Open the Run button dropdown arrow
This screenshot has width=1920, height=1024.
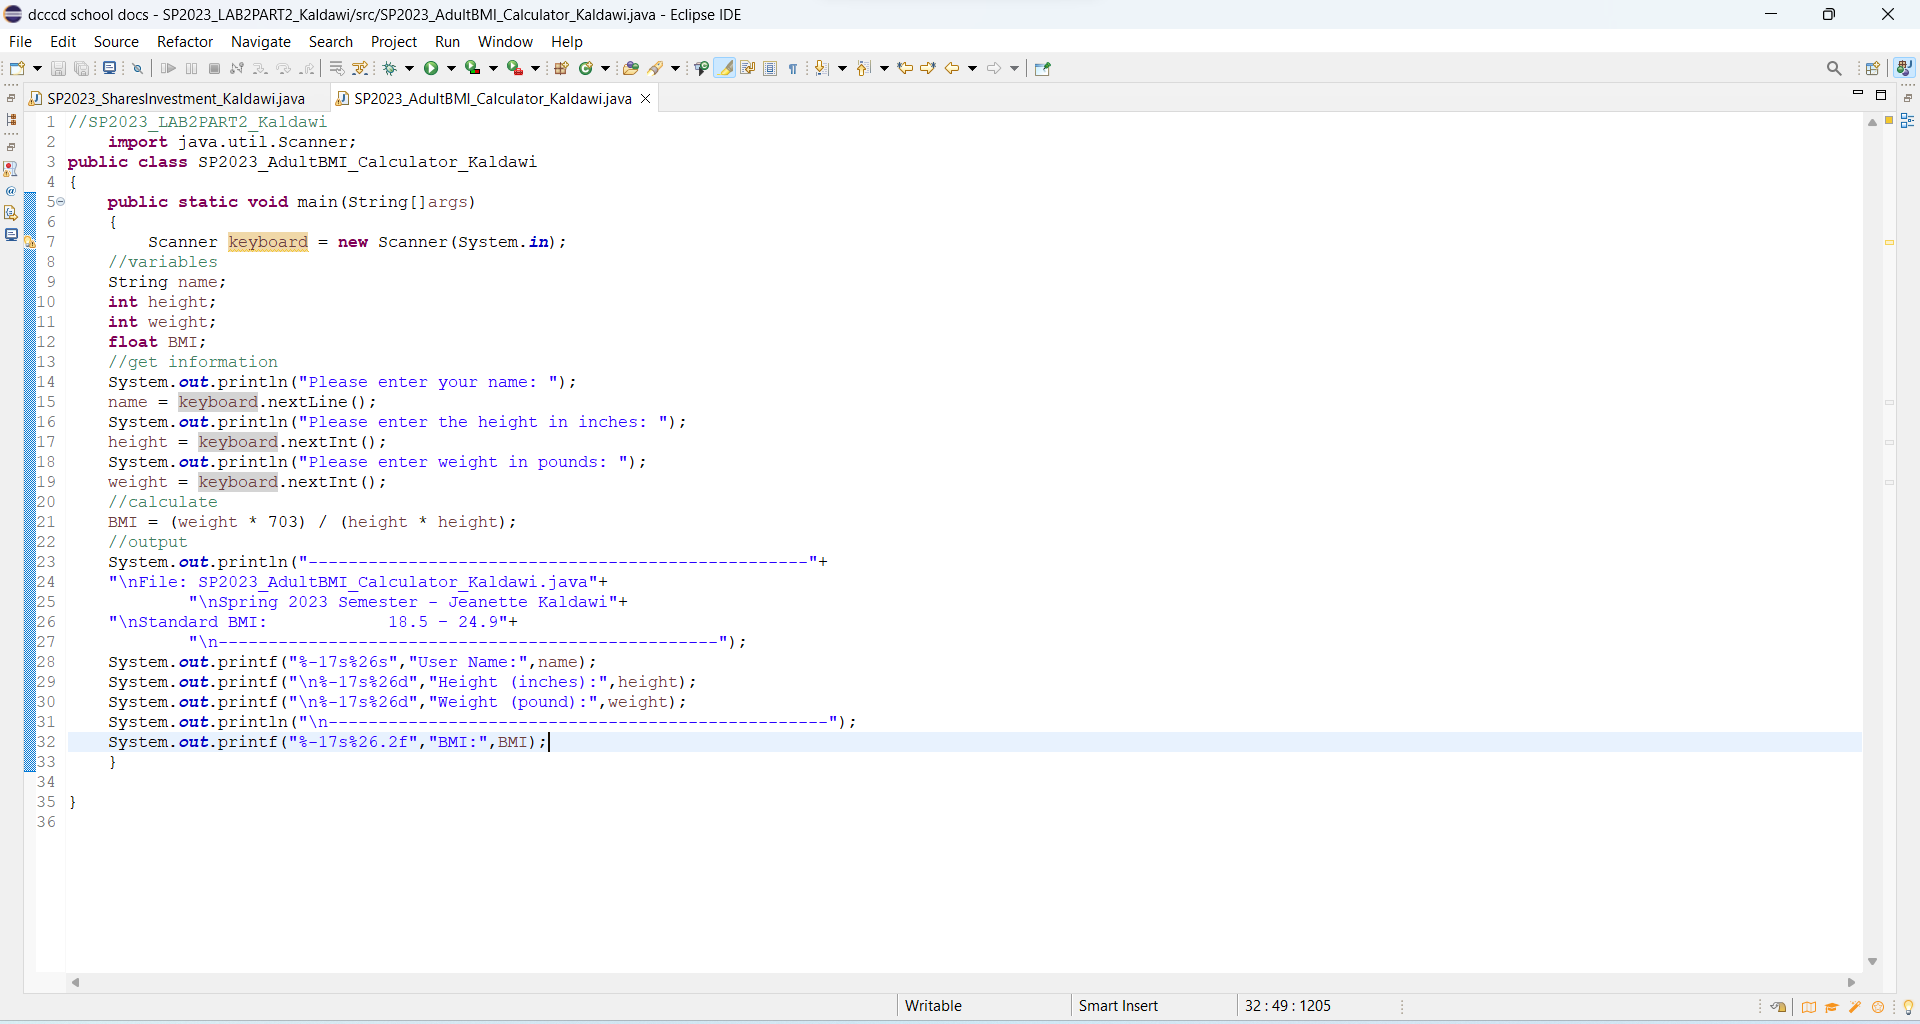[x=451, y=68]
